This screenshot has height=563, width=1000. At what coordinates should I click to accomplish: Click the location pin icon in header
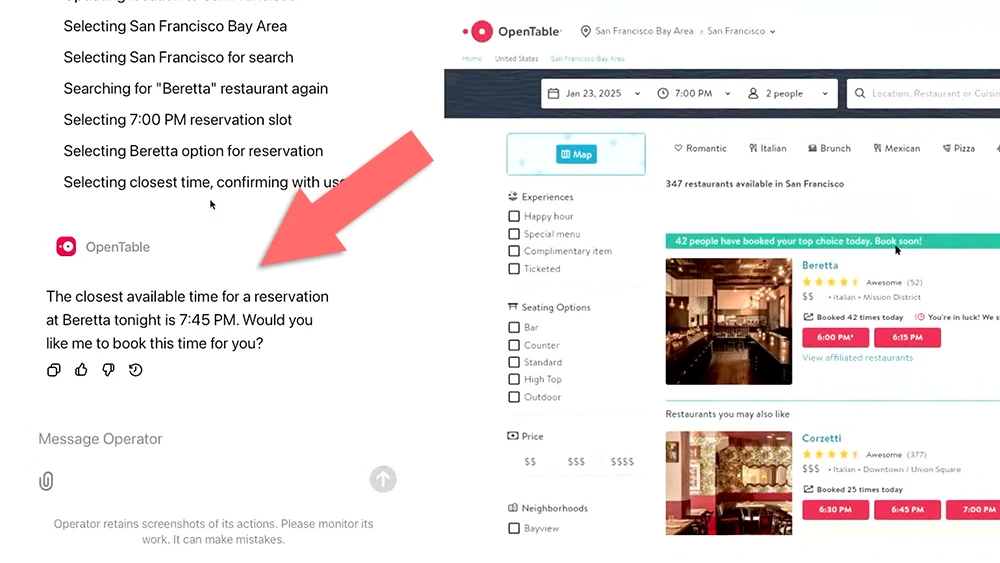(x=585, y=31)
